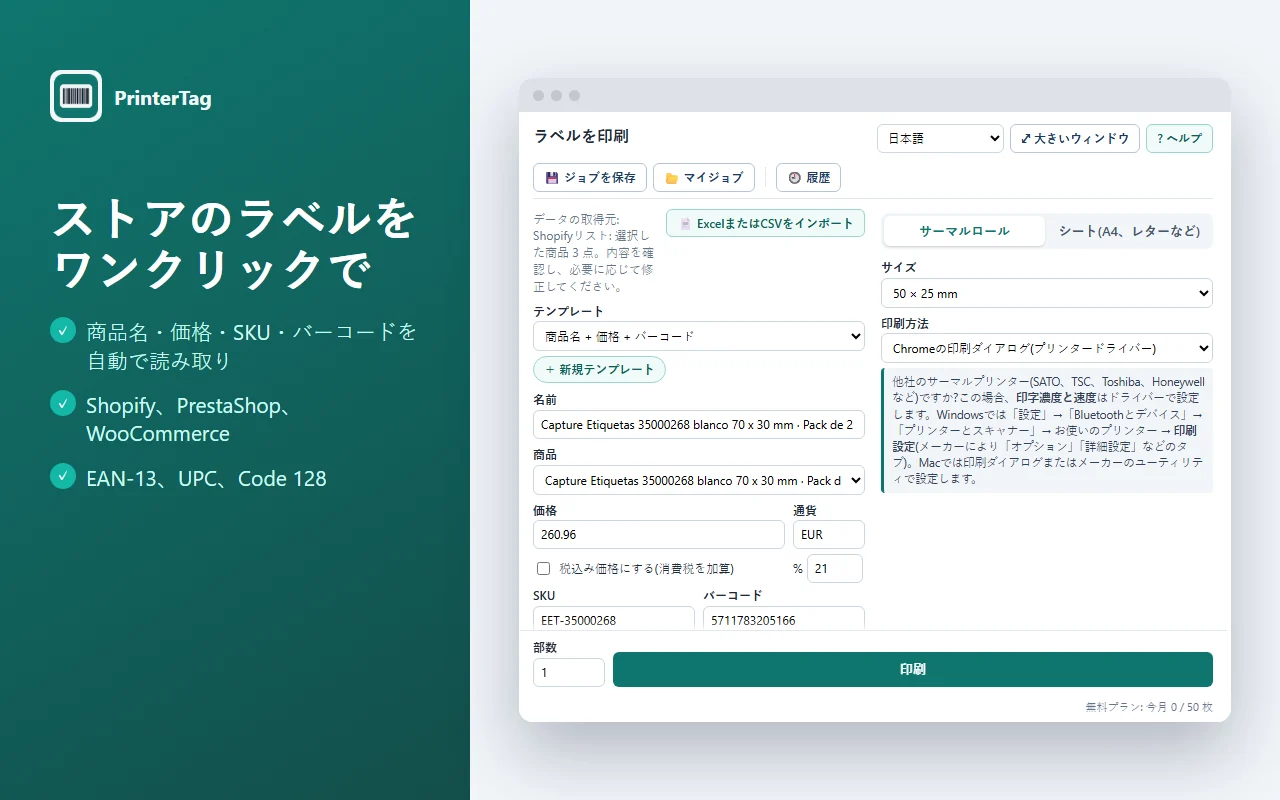This screenshot has height=800, width=1280.
Task: Open the サイズ 50 × 25 mm dropdown
Action: pyautogui.click(x=1047, y=293)
